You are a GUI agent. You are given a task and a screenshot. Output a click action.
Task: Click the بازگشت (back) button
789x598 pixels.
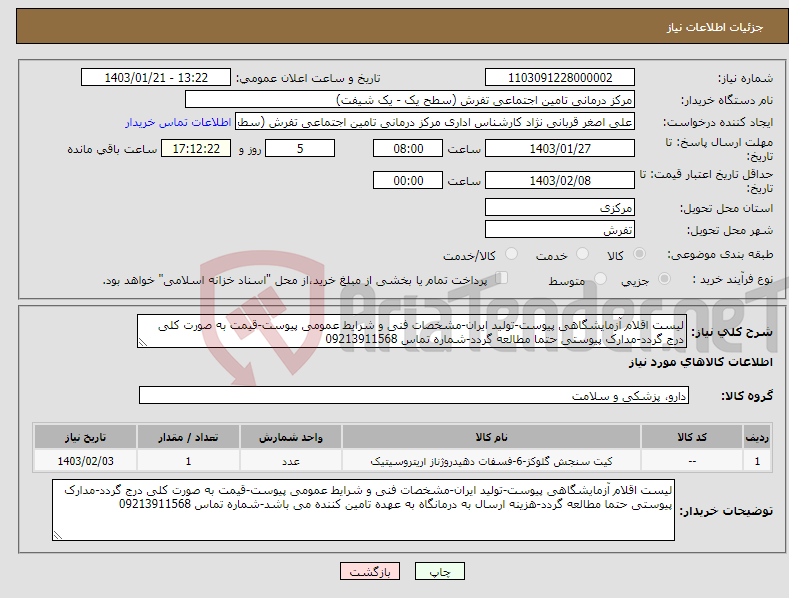pos(370,571)
